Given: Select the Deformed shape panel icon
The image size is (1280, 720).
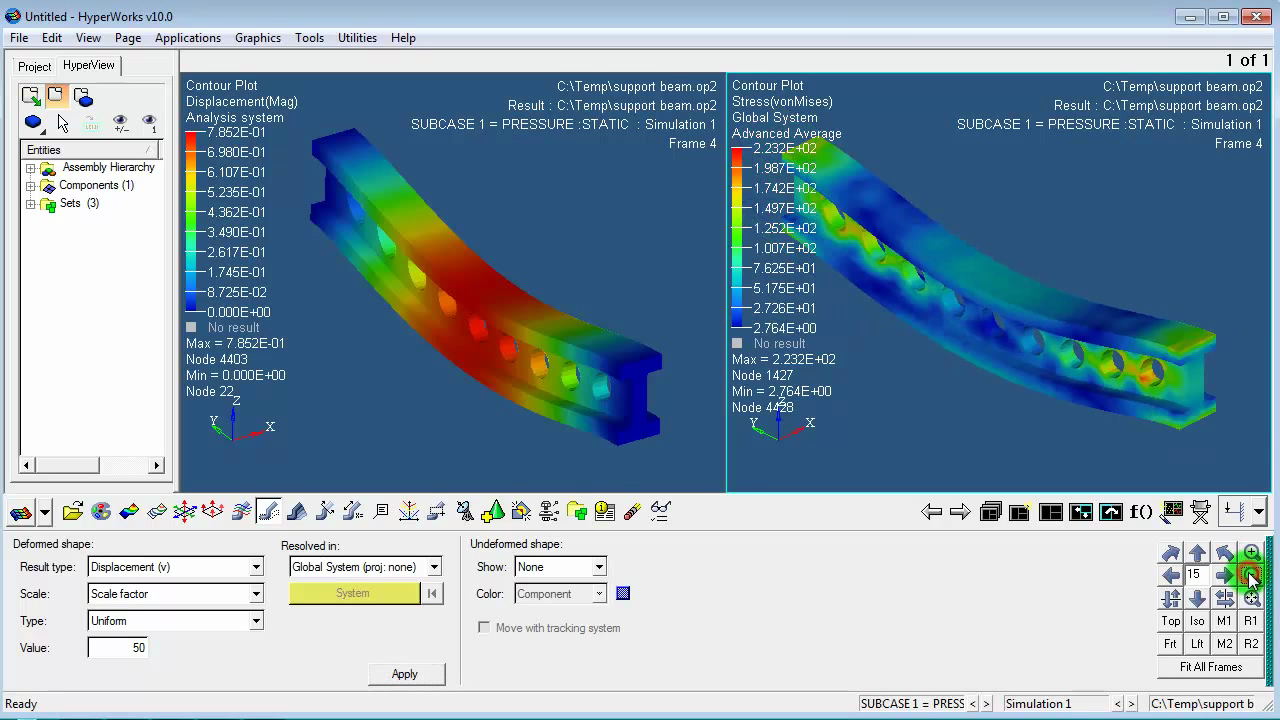Looking at the screenshot, I should coord(268,512).
